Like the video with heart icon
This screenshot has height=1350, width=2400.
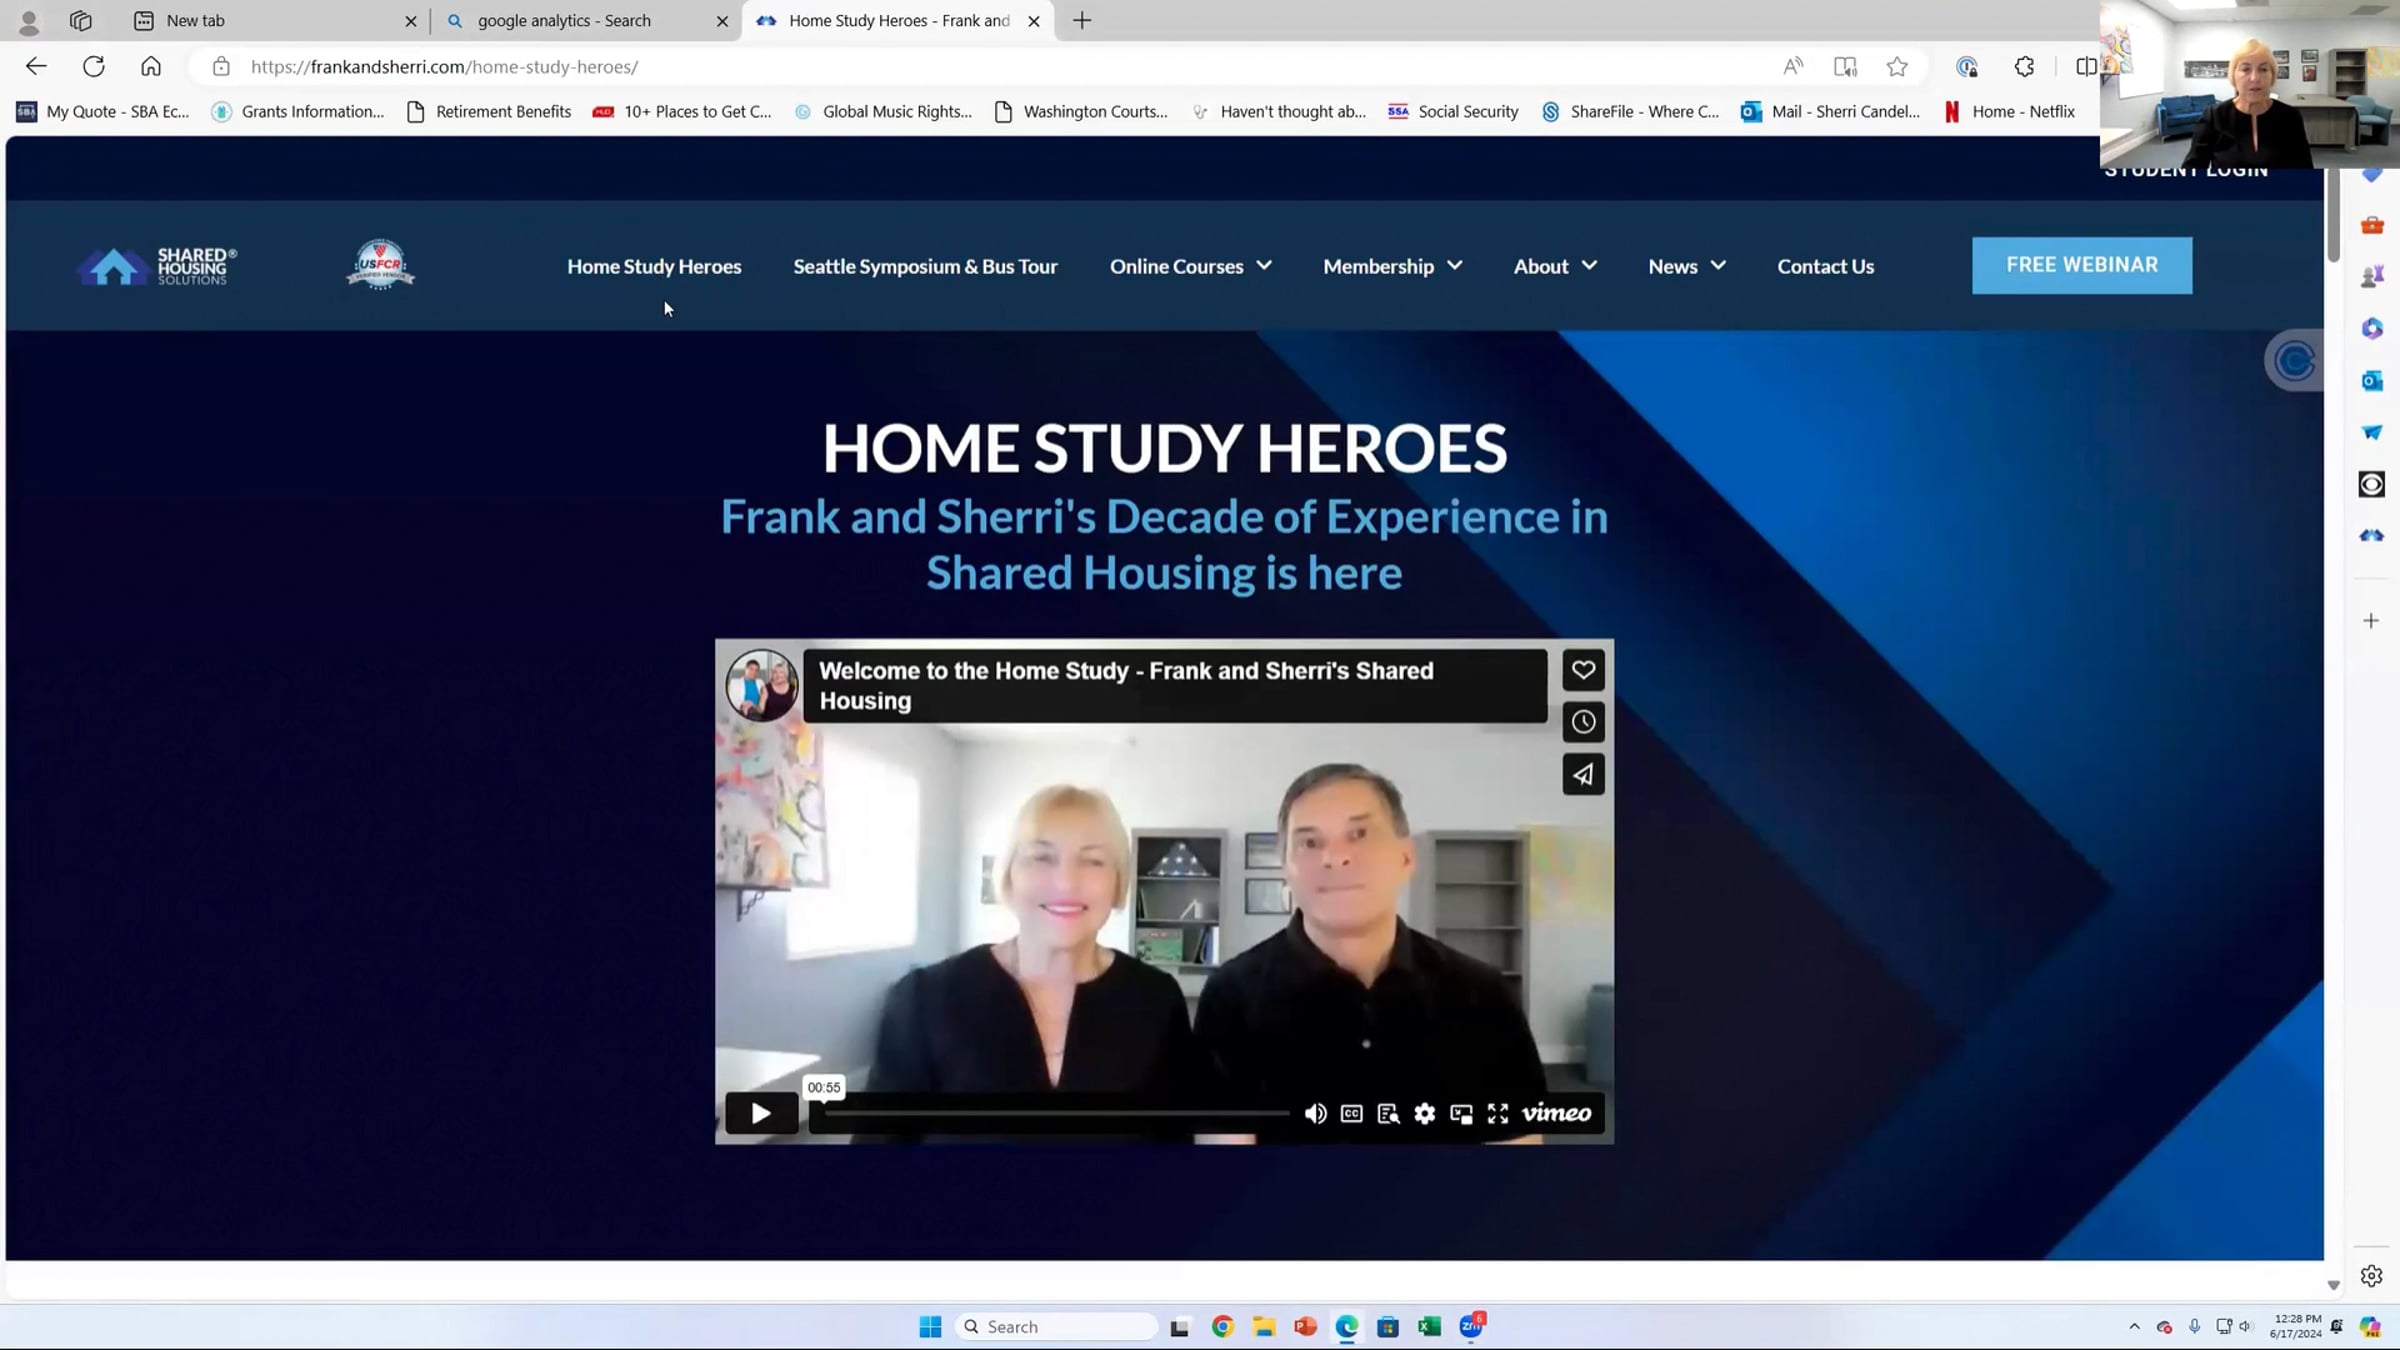pyautogui.click(x=1583, y=670)
